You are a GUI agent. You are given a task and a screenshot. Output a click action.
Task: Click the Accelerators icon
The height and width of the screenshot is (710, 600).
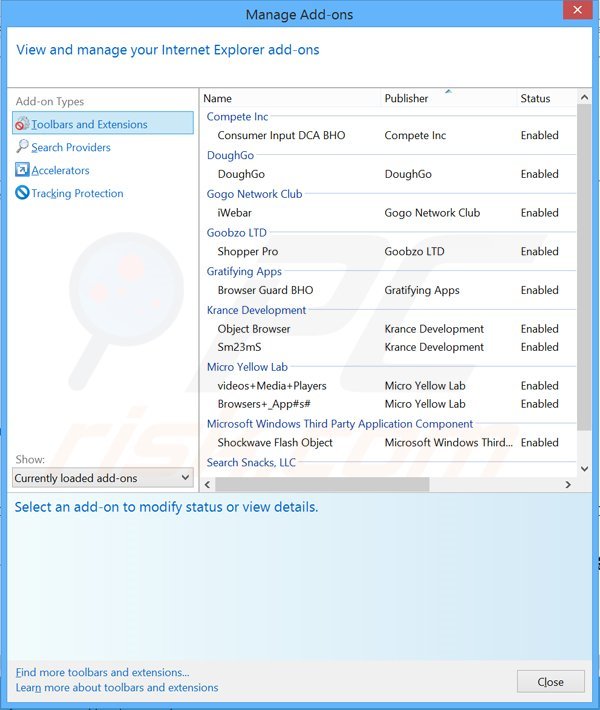coord(22,170)
